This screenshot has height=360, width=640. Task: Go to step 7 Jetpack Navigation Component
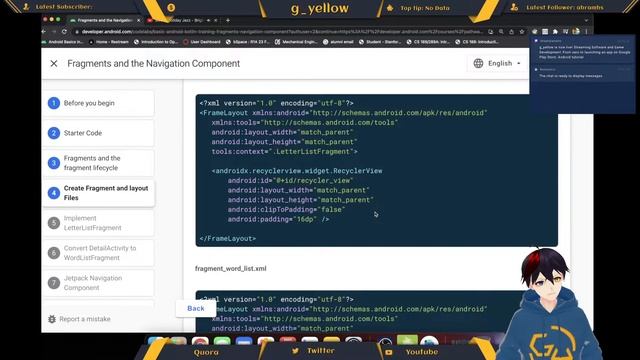click(99, 283)
